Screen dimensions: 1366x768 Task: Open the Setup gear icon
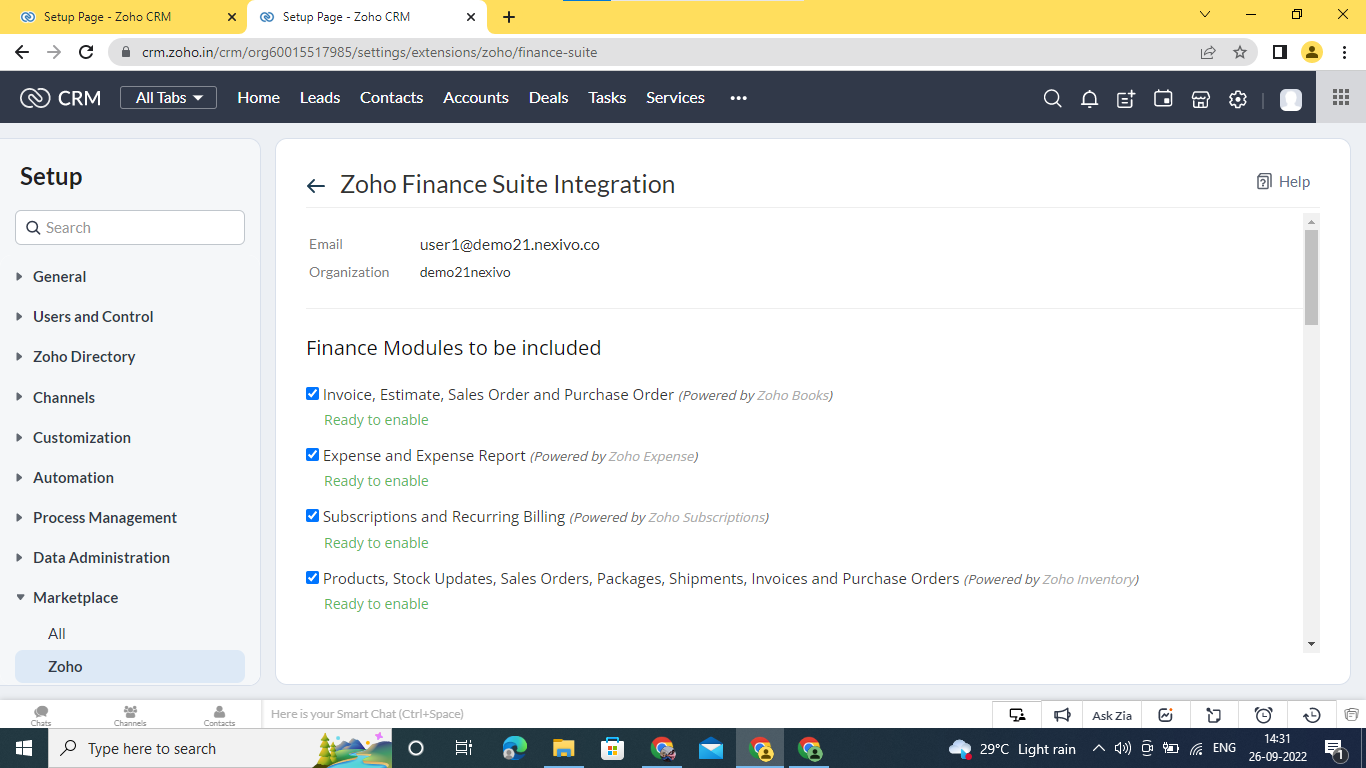tap(1238, 98)
